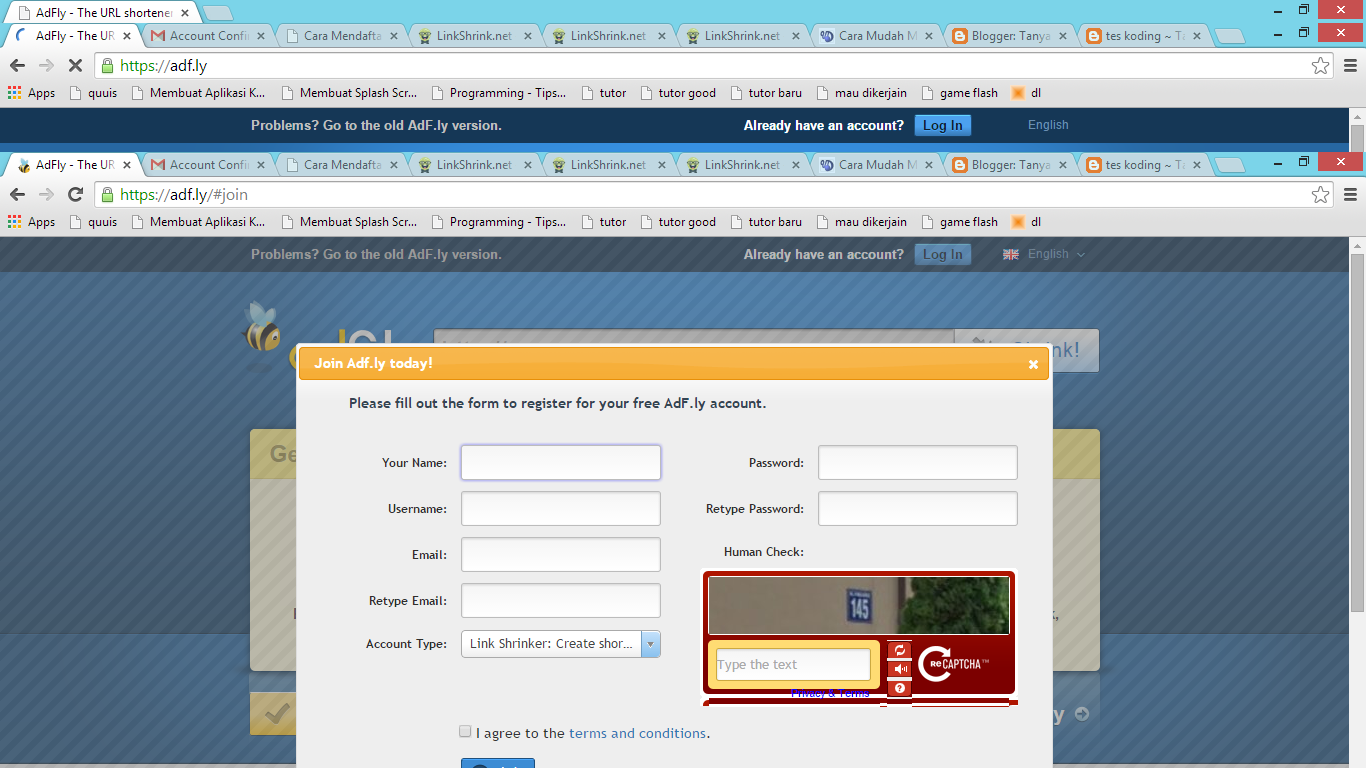This screenshot has height=768, width=1366.
Task: Close the Cara Mudah M tab in the loading adf.ly window
Action: click(x=928, y=36)
